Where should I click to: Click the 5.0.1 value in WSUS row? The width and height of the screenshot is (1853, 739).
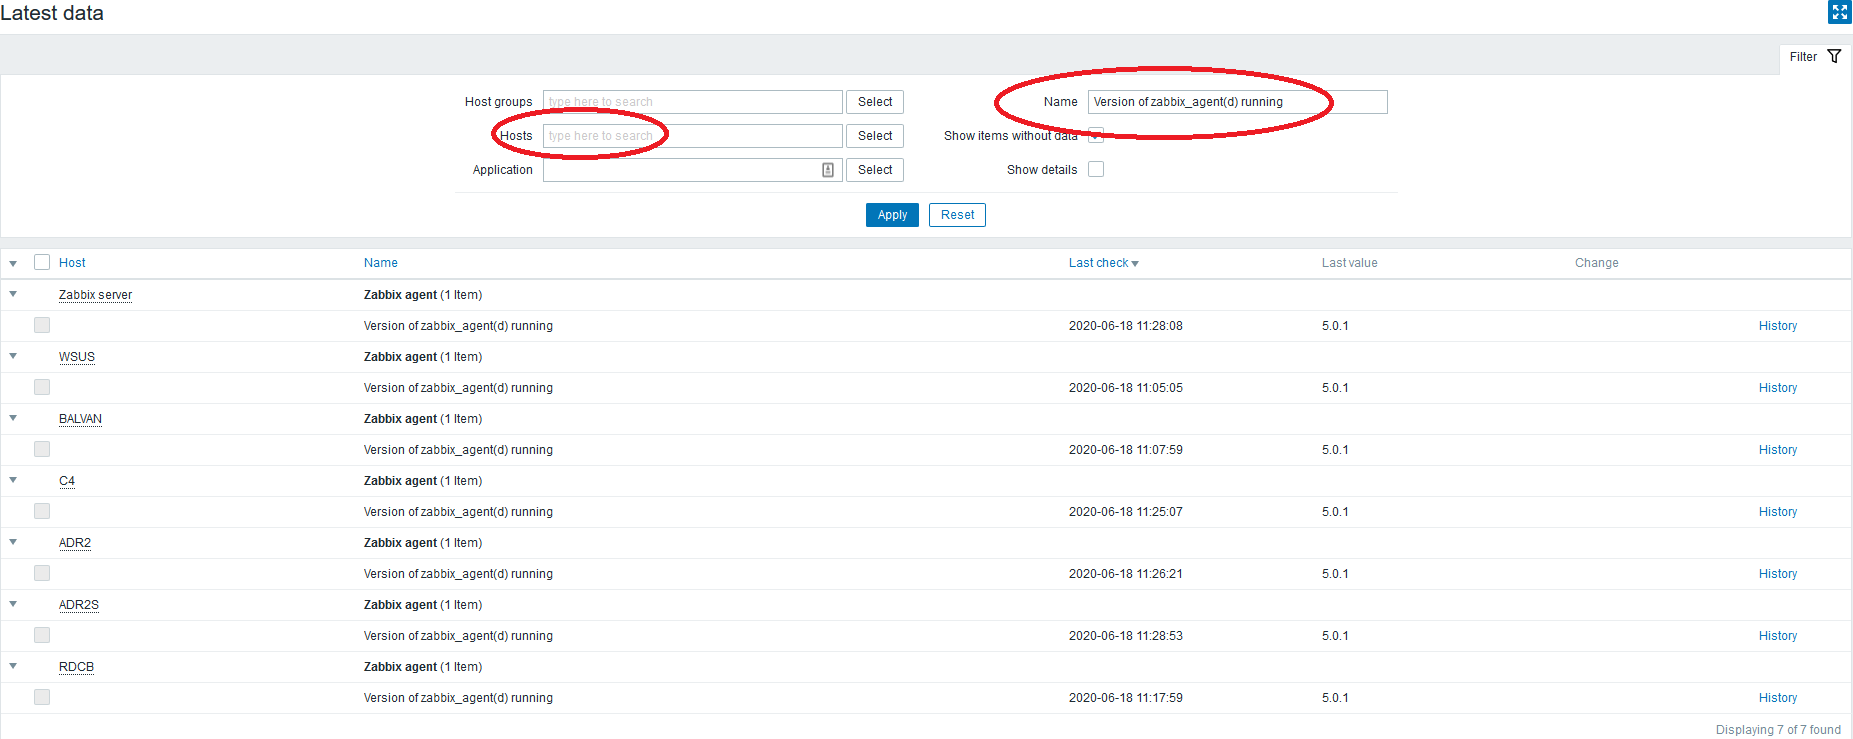tap(1335, 388)
